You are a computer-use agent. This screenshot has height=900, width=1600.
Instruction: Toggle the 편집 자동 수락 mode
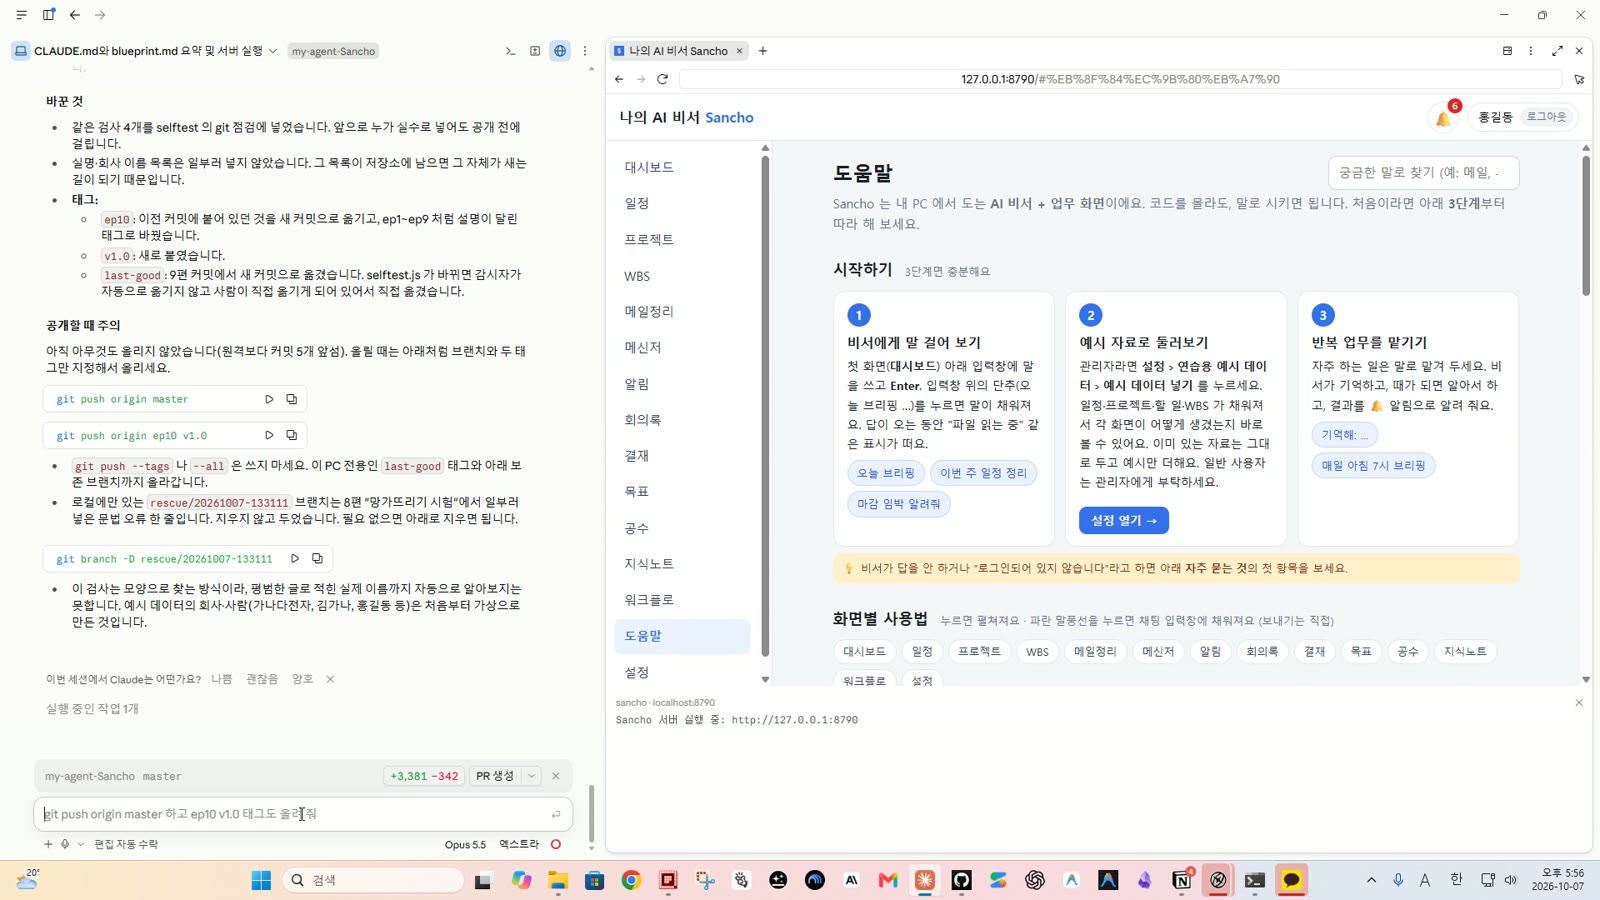coord(126,844)
